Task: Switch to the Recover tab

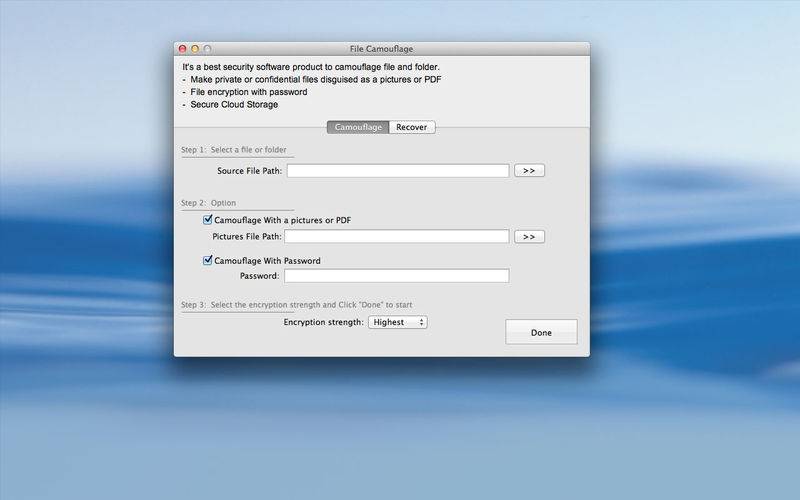Action: tap(412, 127)
